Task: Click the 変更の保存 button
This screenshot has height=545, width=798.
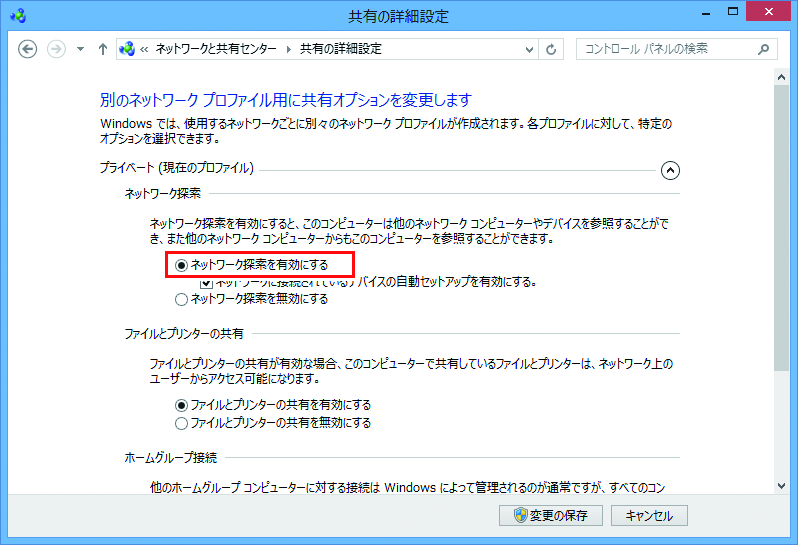Action: [x=551, y=515]
